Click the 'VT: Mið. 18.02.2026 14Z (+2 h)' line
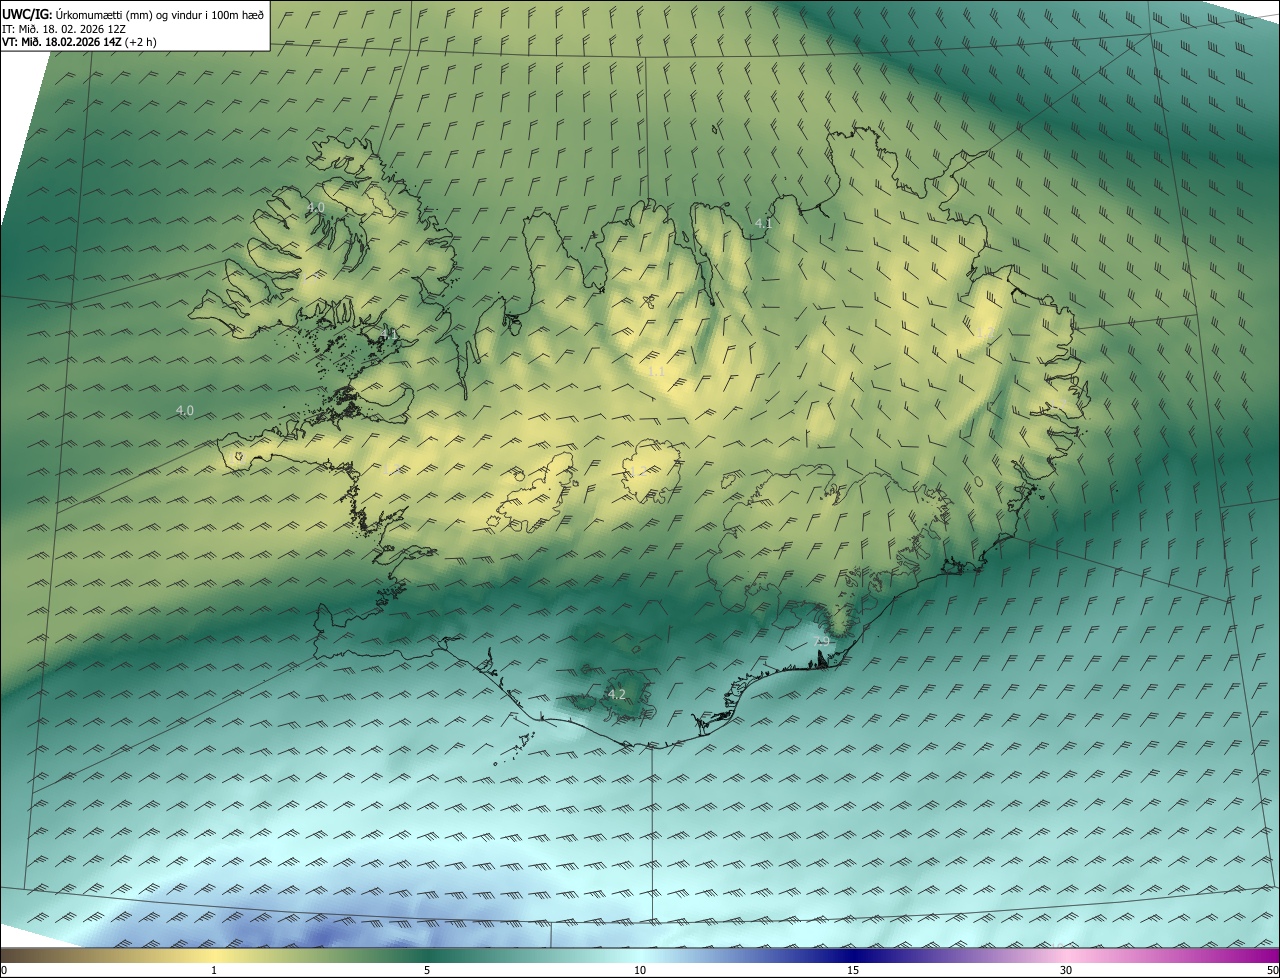1280x978 pixels. pyautogui.click(x=79, y=42)
